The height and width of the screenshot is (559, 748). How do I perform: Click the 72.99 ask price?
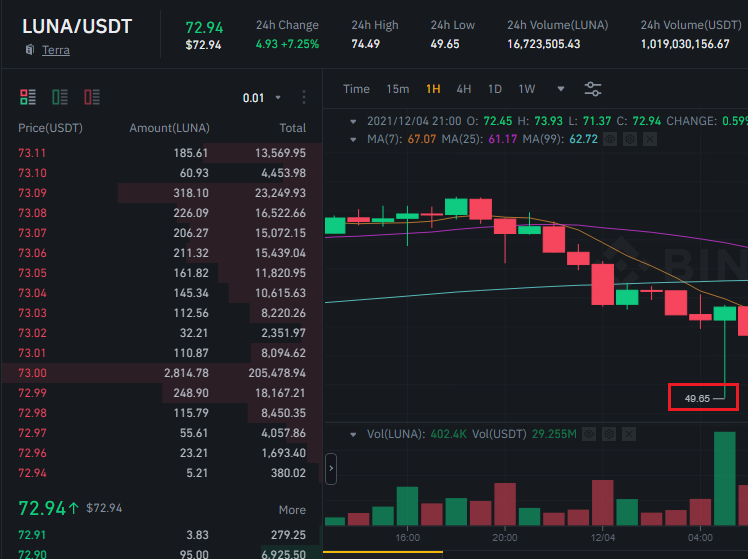[x=32, y=393]
